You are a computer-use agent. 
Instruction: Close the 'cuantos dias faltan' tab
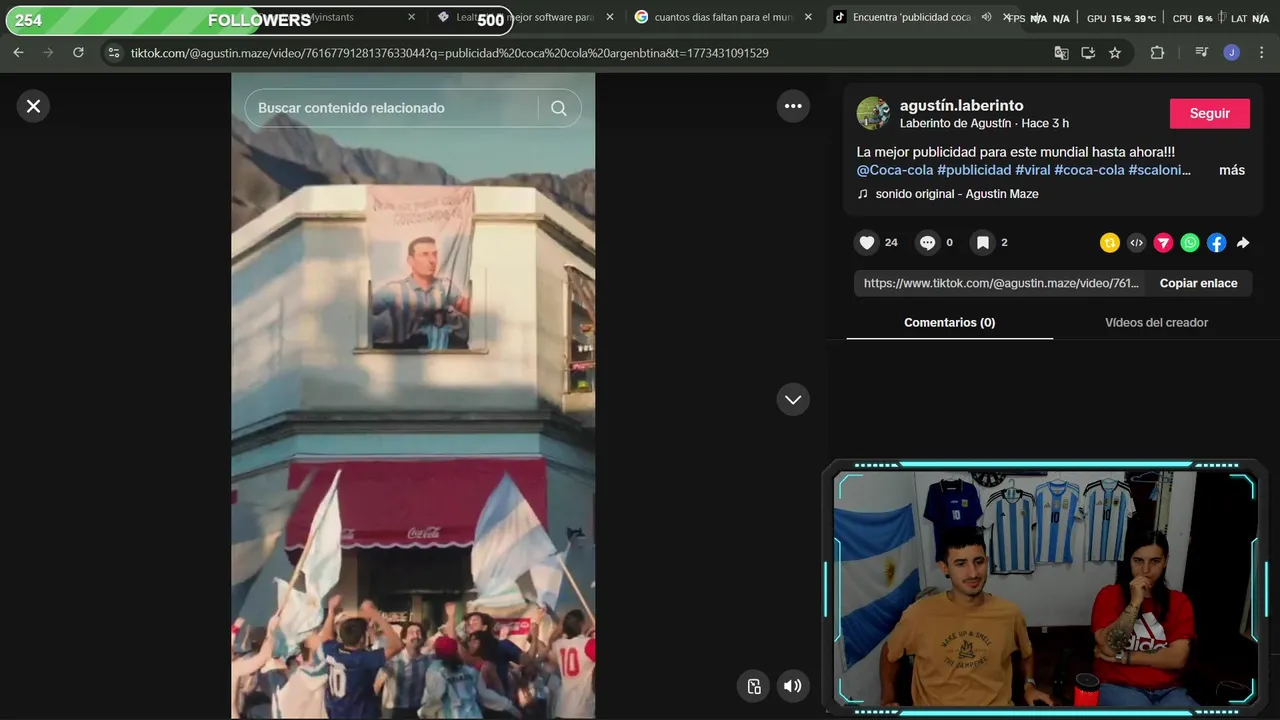(x=808, y=17)
